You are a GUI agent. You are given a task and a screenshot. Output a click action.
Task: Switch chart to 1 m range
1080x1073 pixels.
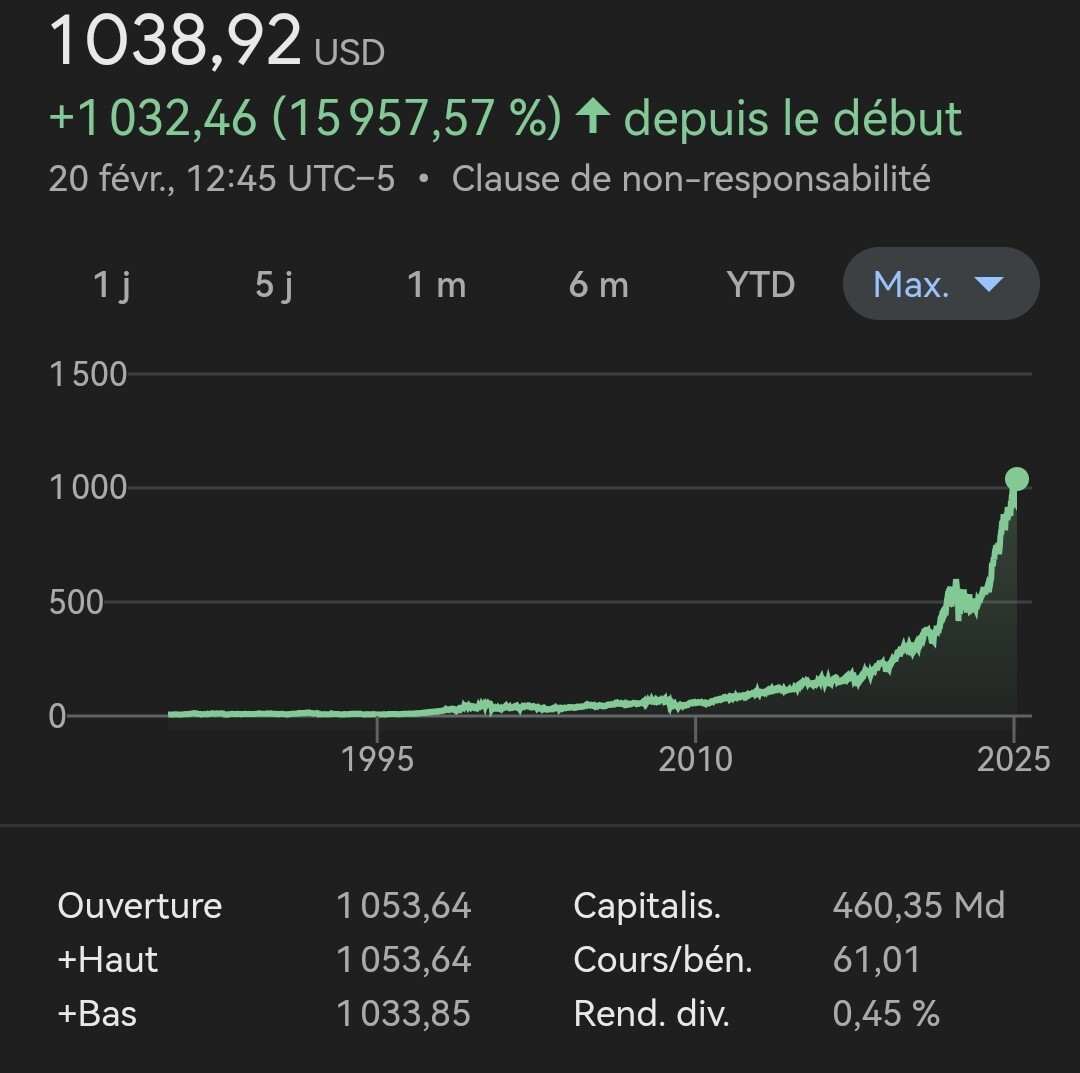click(437, 284)
